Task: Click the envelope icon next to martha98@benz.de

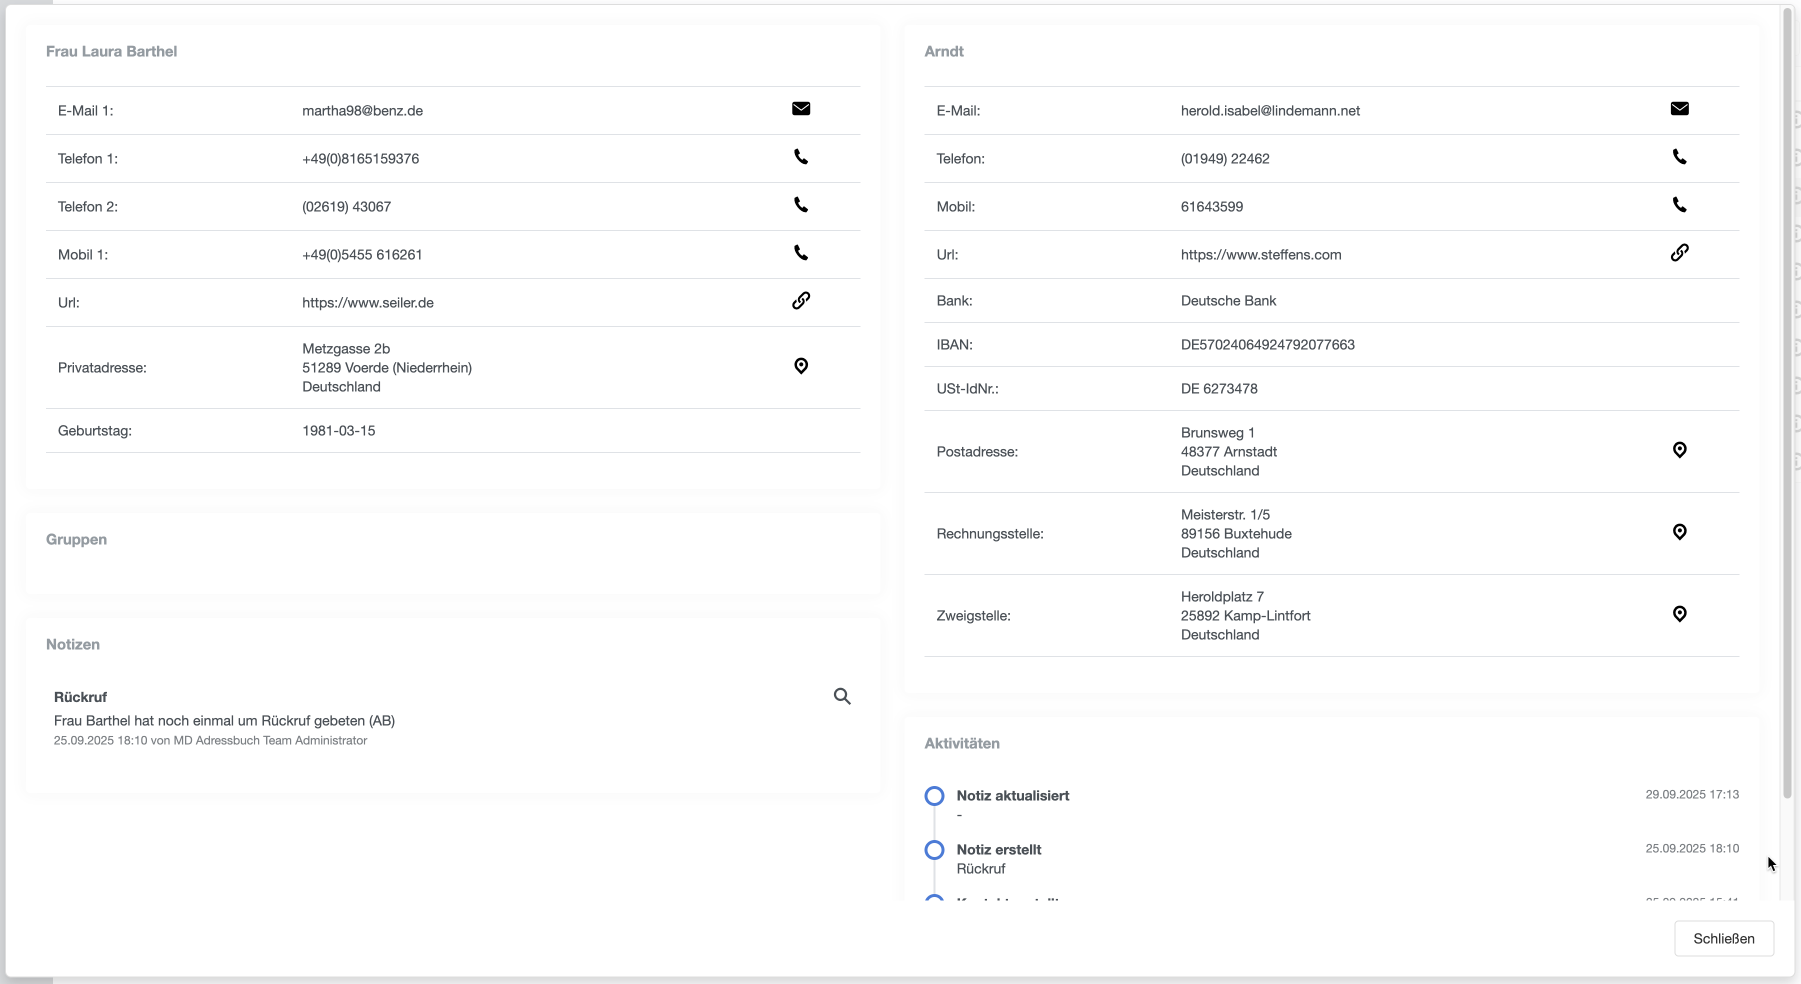Action: point(801,109)
